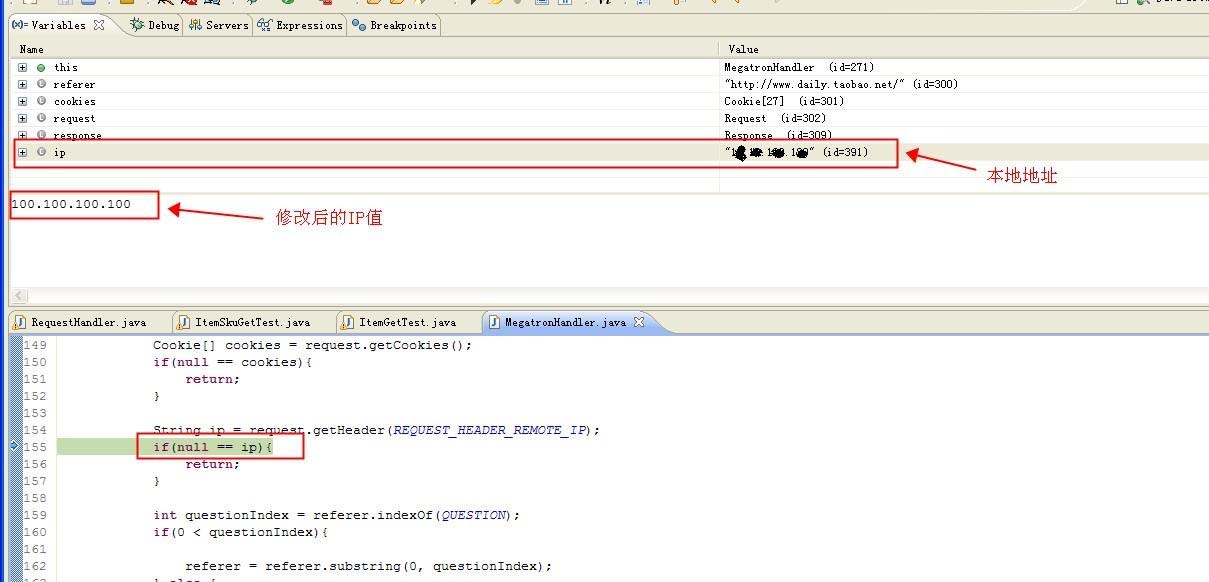Click the instruction pointer arrow at line 155
The width and height of the screenshot is (1209, 582).
[14, 447]
